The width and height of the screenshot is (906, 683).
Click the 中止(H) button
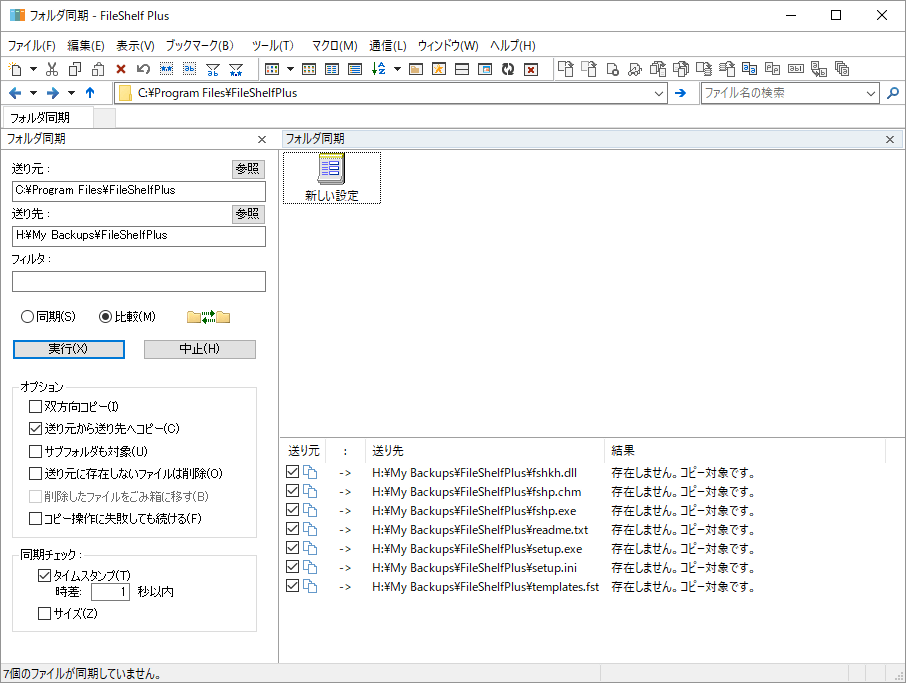pos(200,349)
